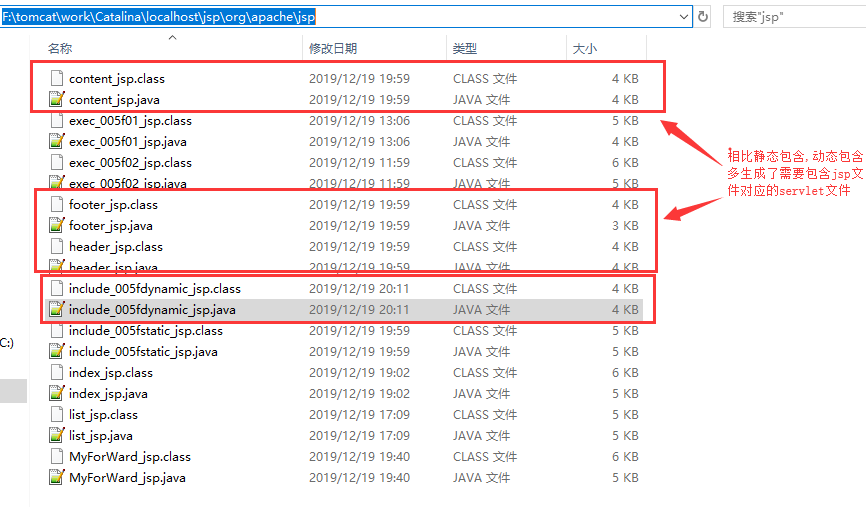
Task: Click the list_jsp.java file icon
Action: point(56,435)
